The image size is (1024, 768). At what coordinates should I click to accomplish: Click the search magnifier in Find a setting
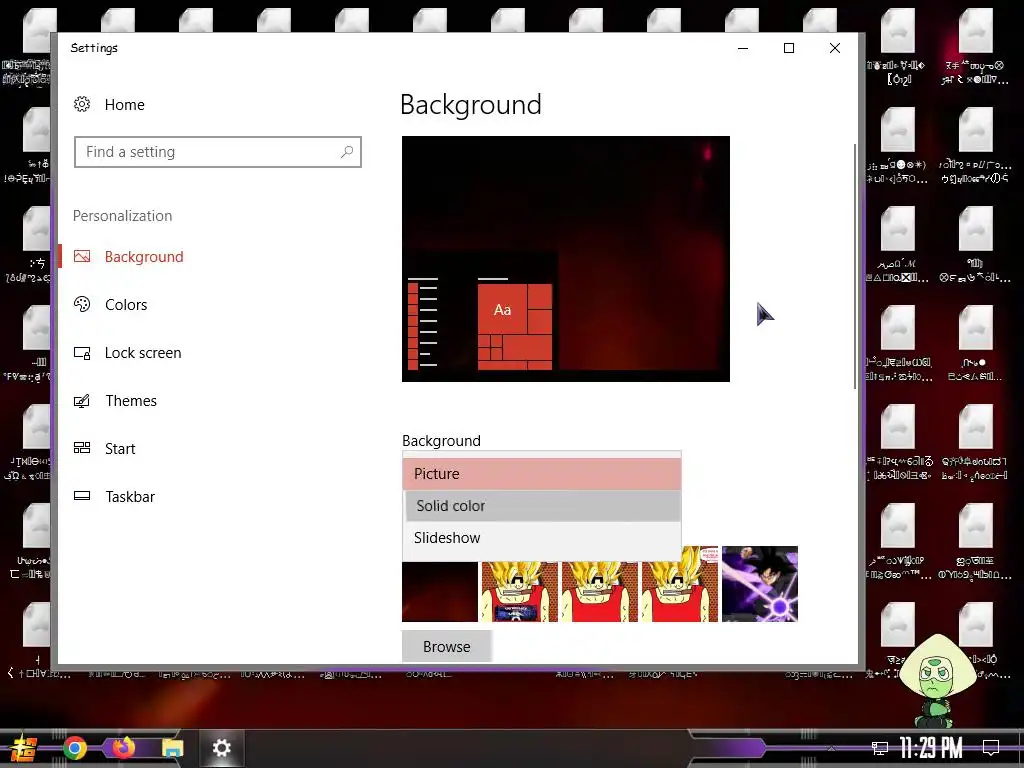pos(347,152)
